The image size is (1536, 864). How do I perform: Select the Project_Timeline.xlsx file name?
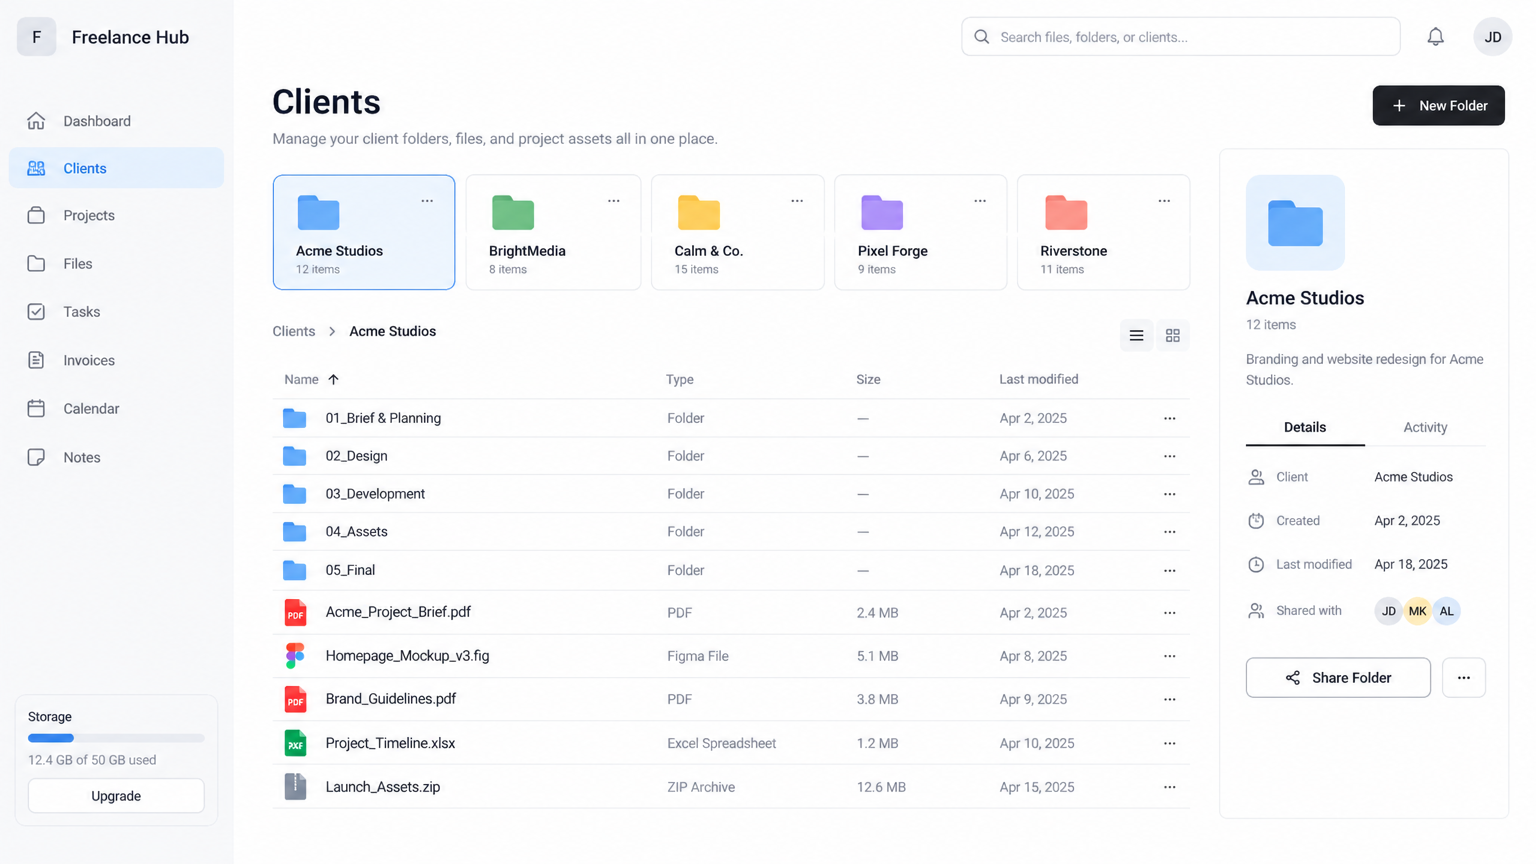tap(390, 743)
